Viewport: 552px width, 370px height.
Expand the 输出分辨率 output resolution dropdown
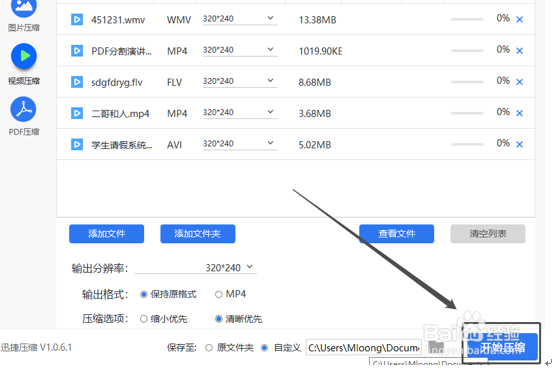(196, 268)
